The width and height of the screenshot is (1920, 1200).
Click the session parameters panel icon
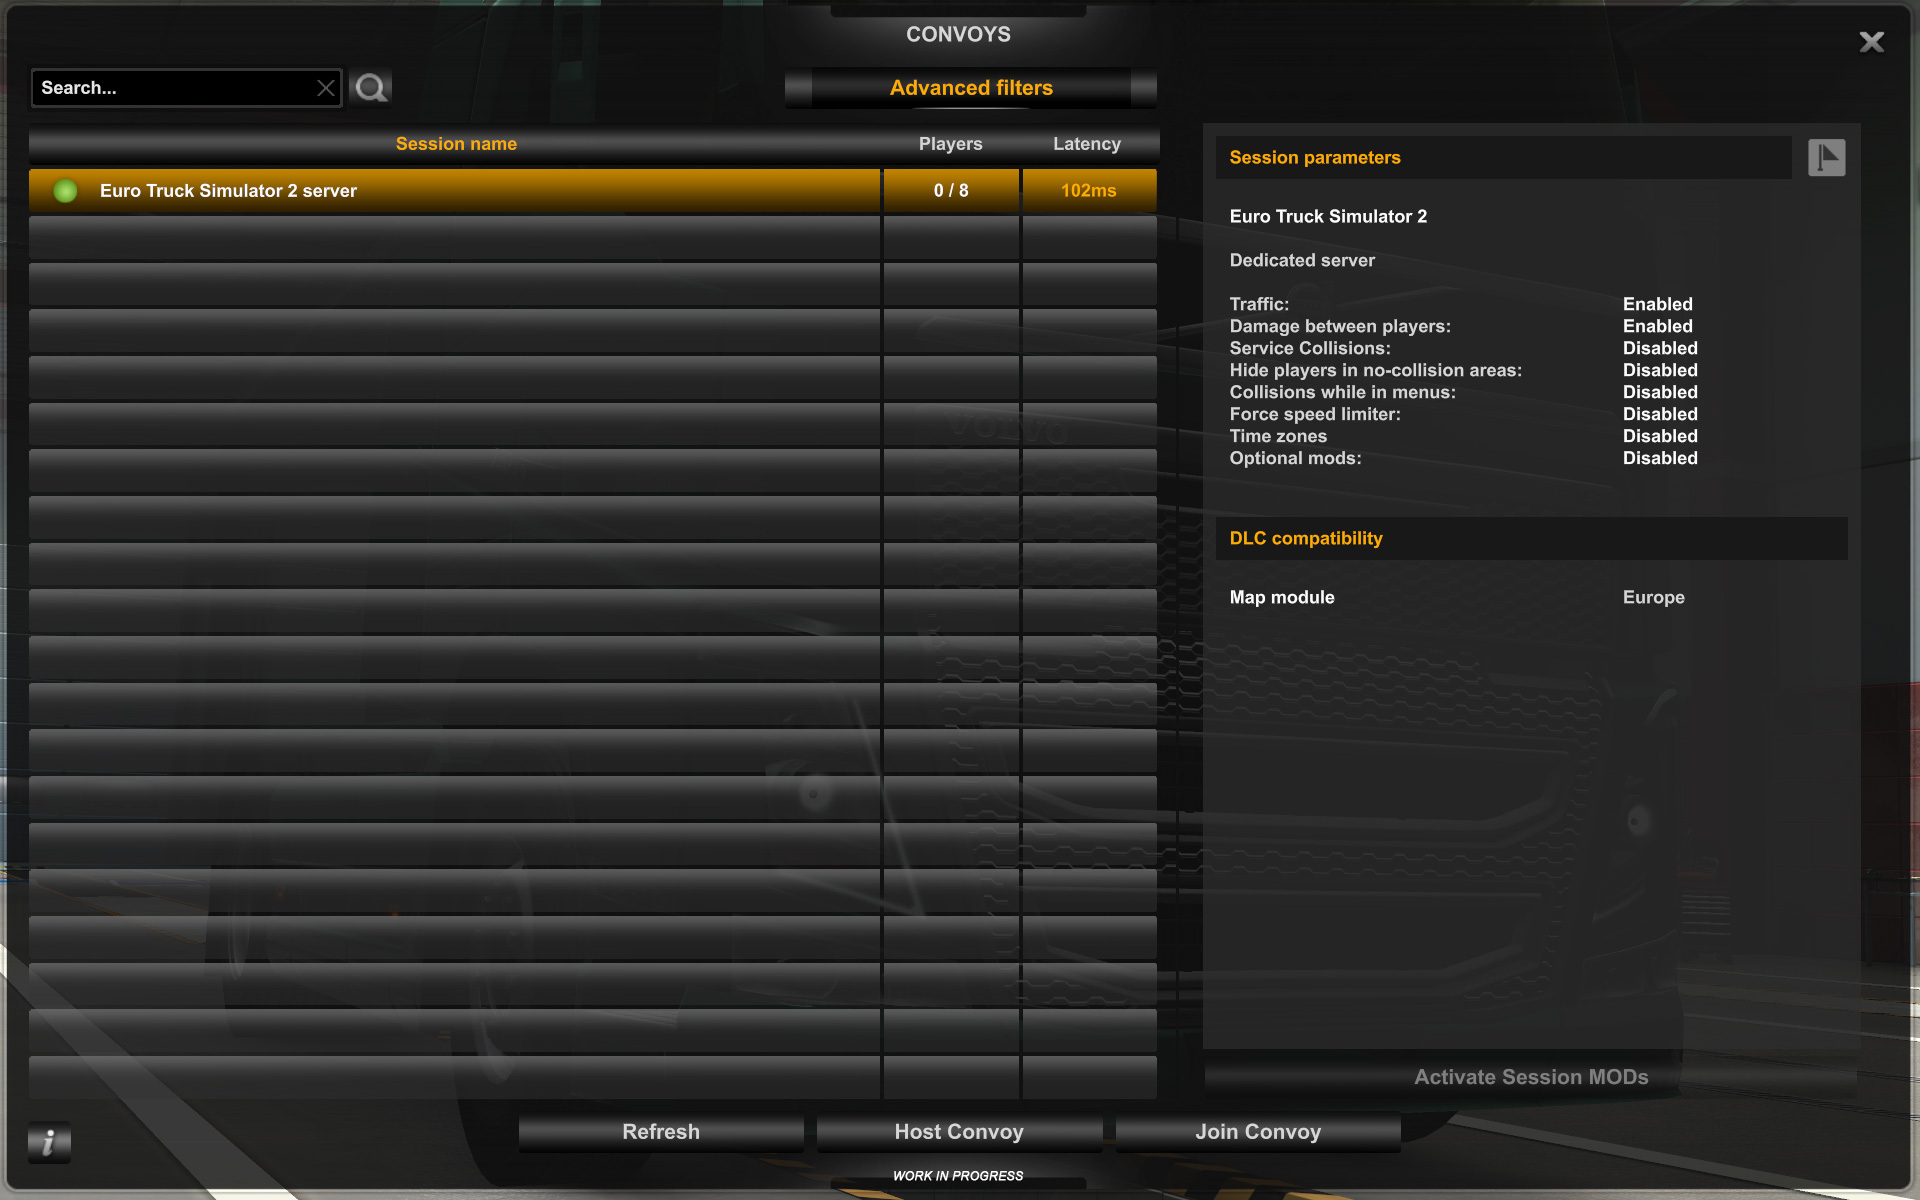click(1826, 156)
